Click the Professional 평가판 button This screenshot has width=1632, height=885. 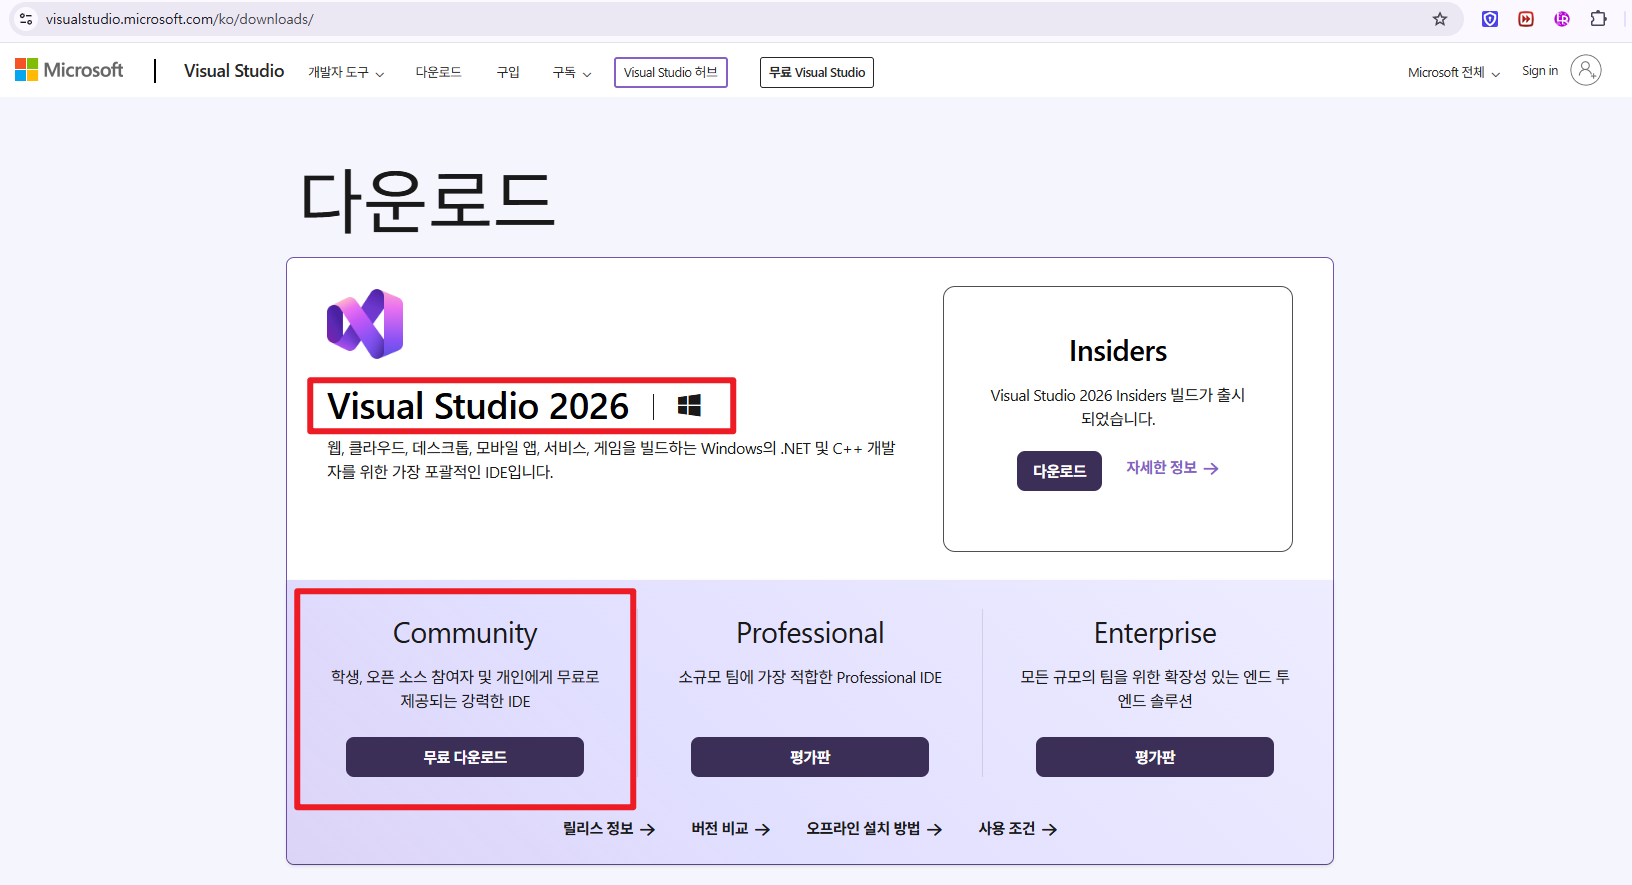[810, 757]
